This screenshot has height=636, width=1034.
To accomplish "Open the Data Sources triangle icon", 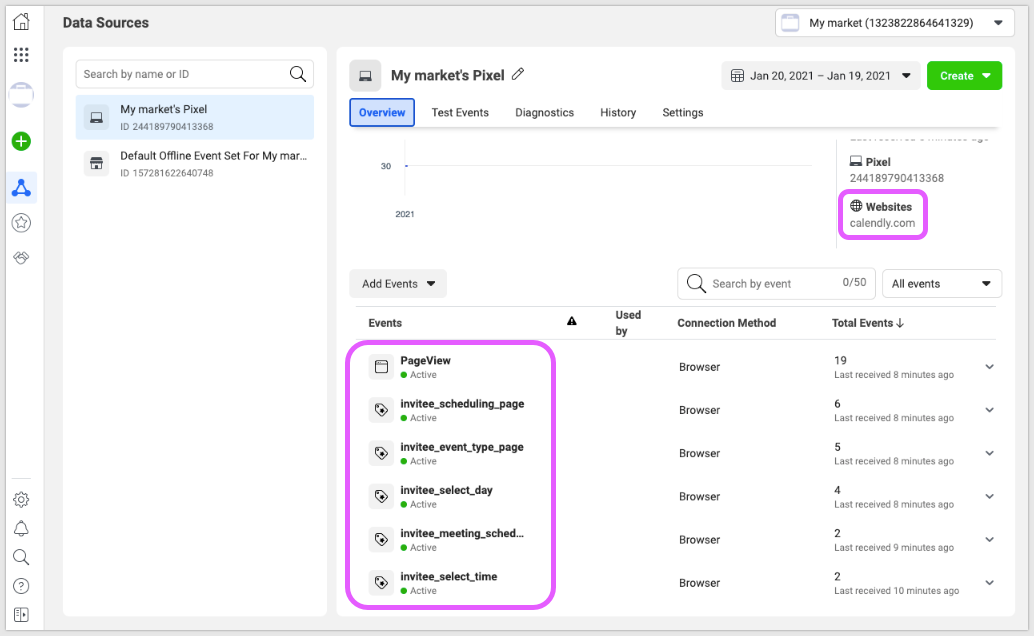I will 21,188.
